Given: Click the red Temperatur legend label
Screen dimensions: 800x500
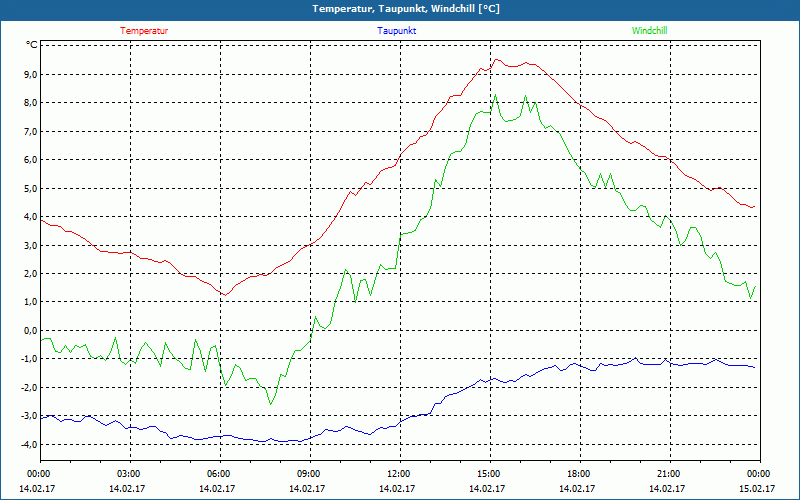Looking at the screenshot, I should [x=144, y=31].
